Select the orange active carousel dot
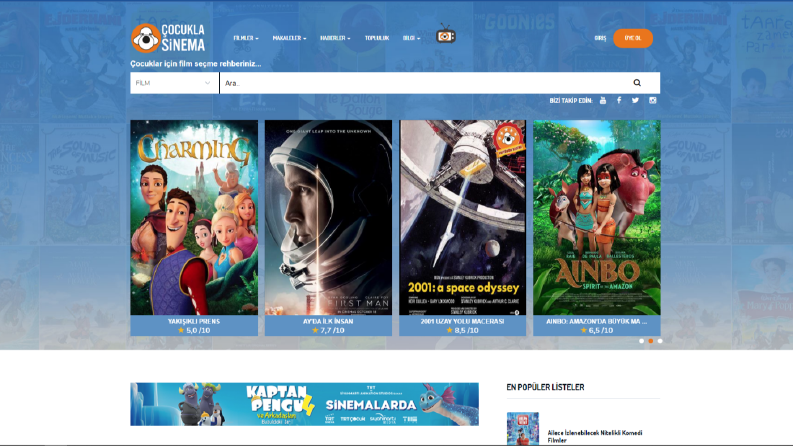 point(650,341)
